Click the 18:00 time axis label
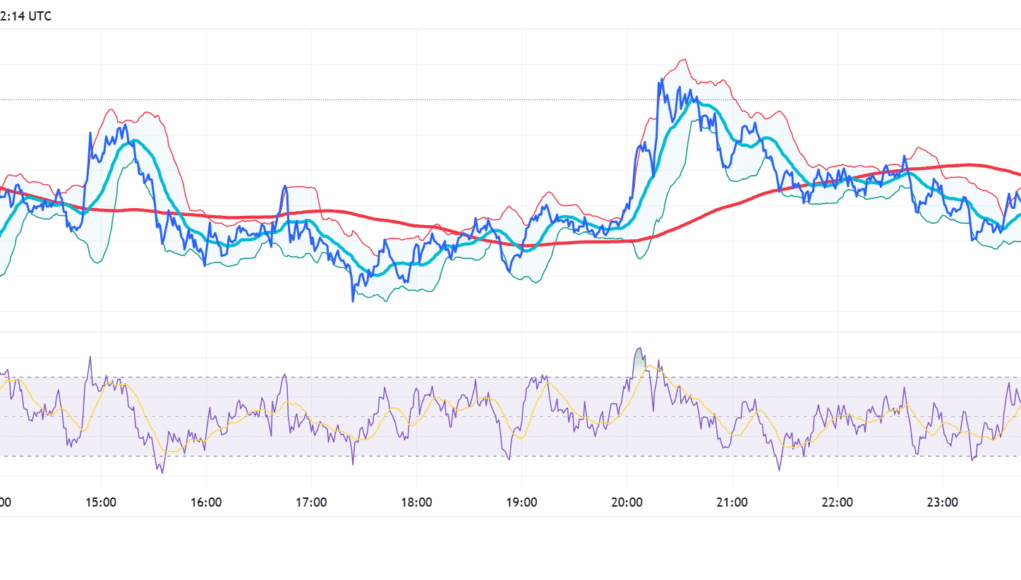Viewport: 1021px width, 580px height. point(416,502)
